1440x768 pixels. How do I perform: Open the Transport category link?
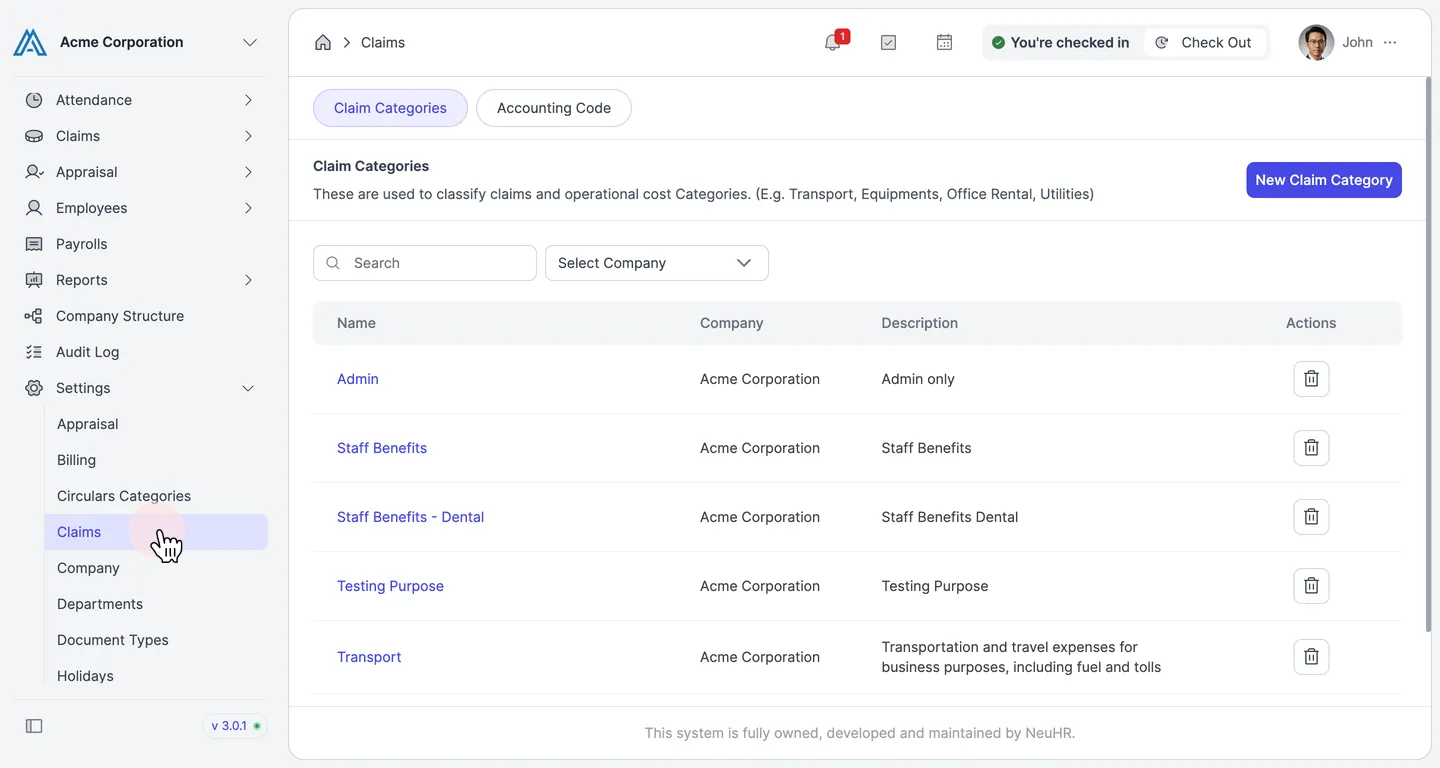click(x=369, y=657)
